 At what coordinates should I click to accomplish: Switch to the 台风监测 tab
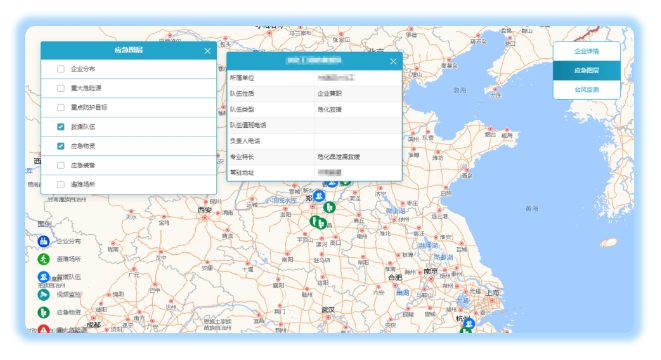point(586,89)
